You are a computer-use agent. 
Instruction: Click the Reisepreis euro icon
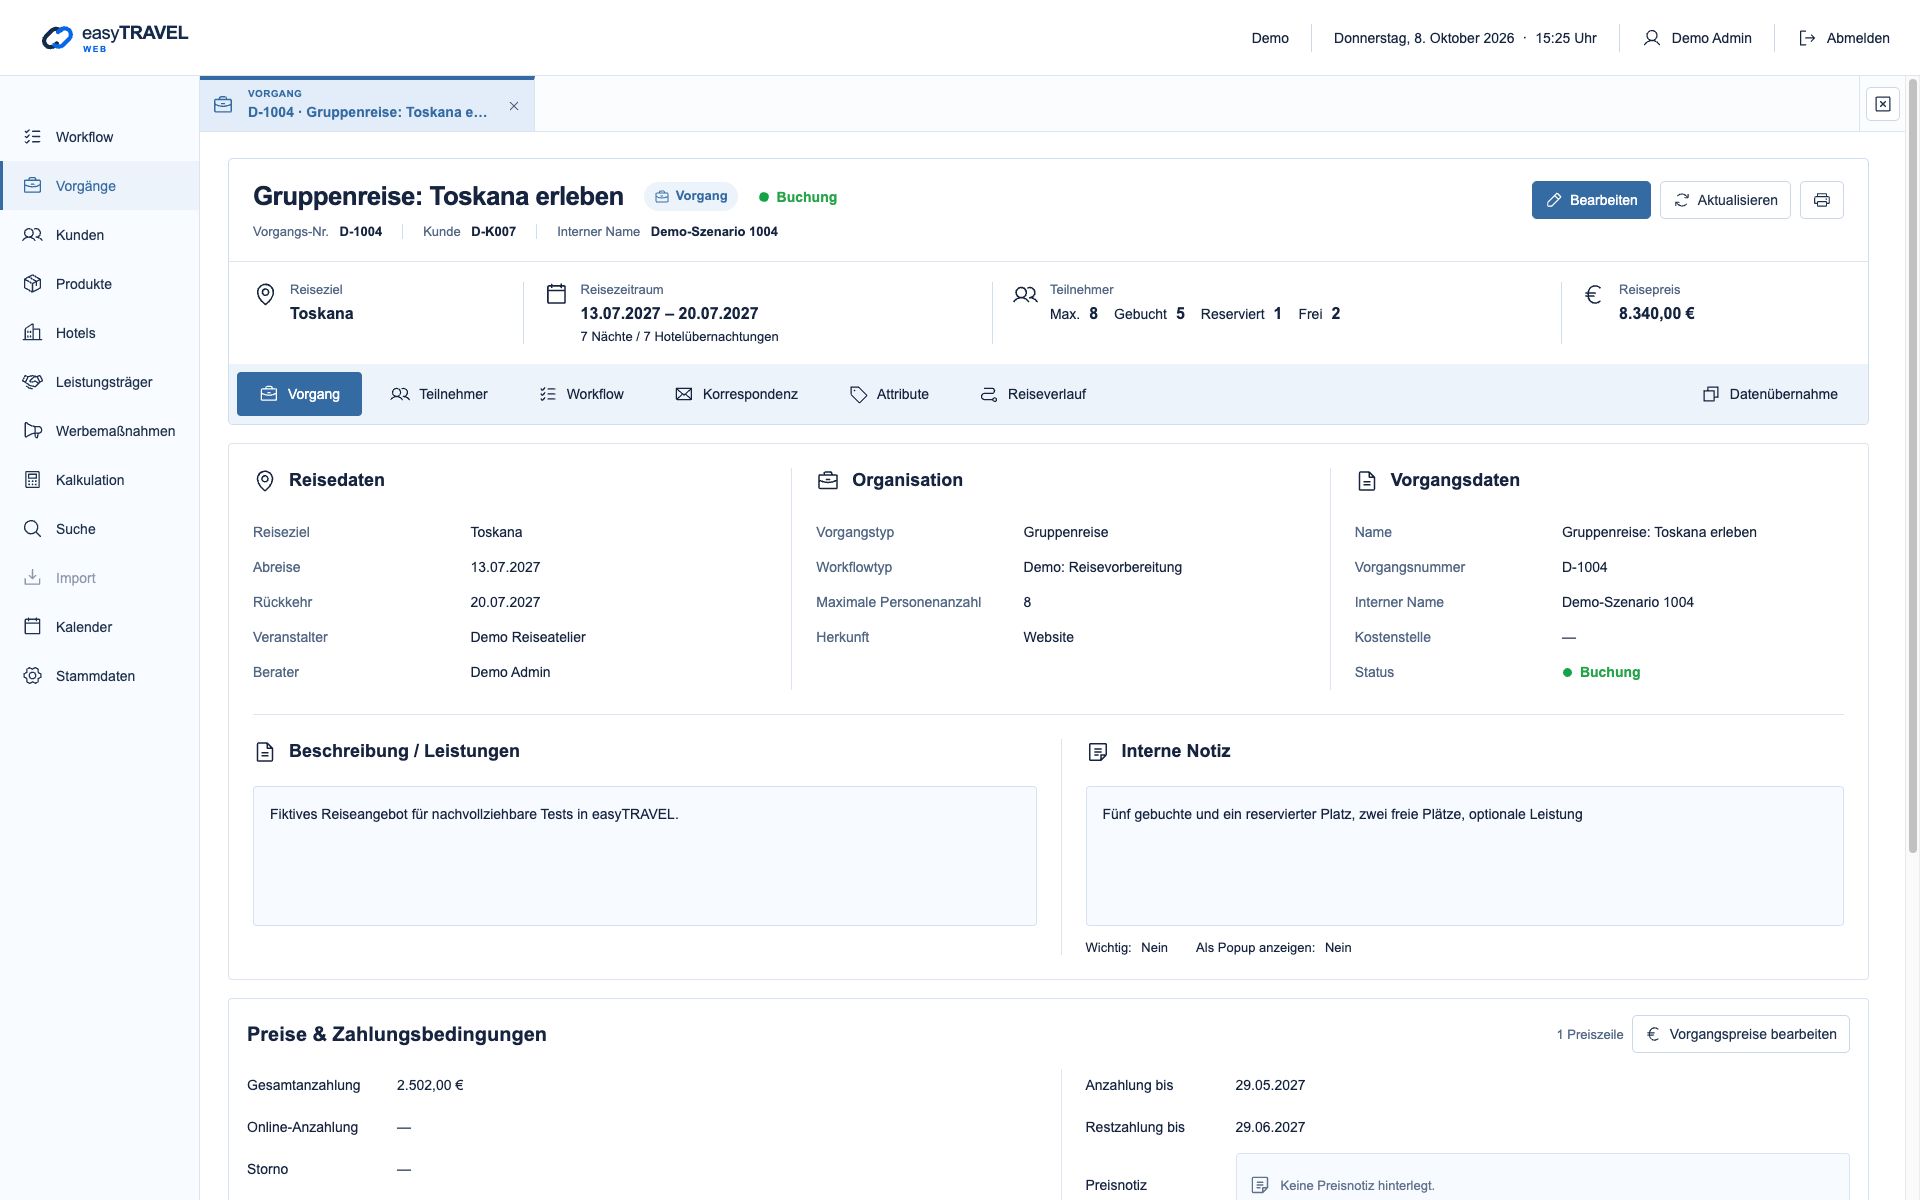pyautogui.click(x=1593, y=294)
